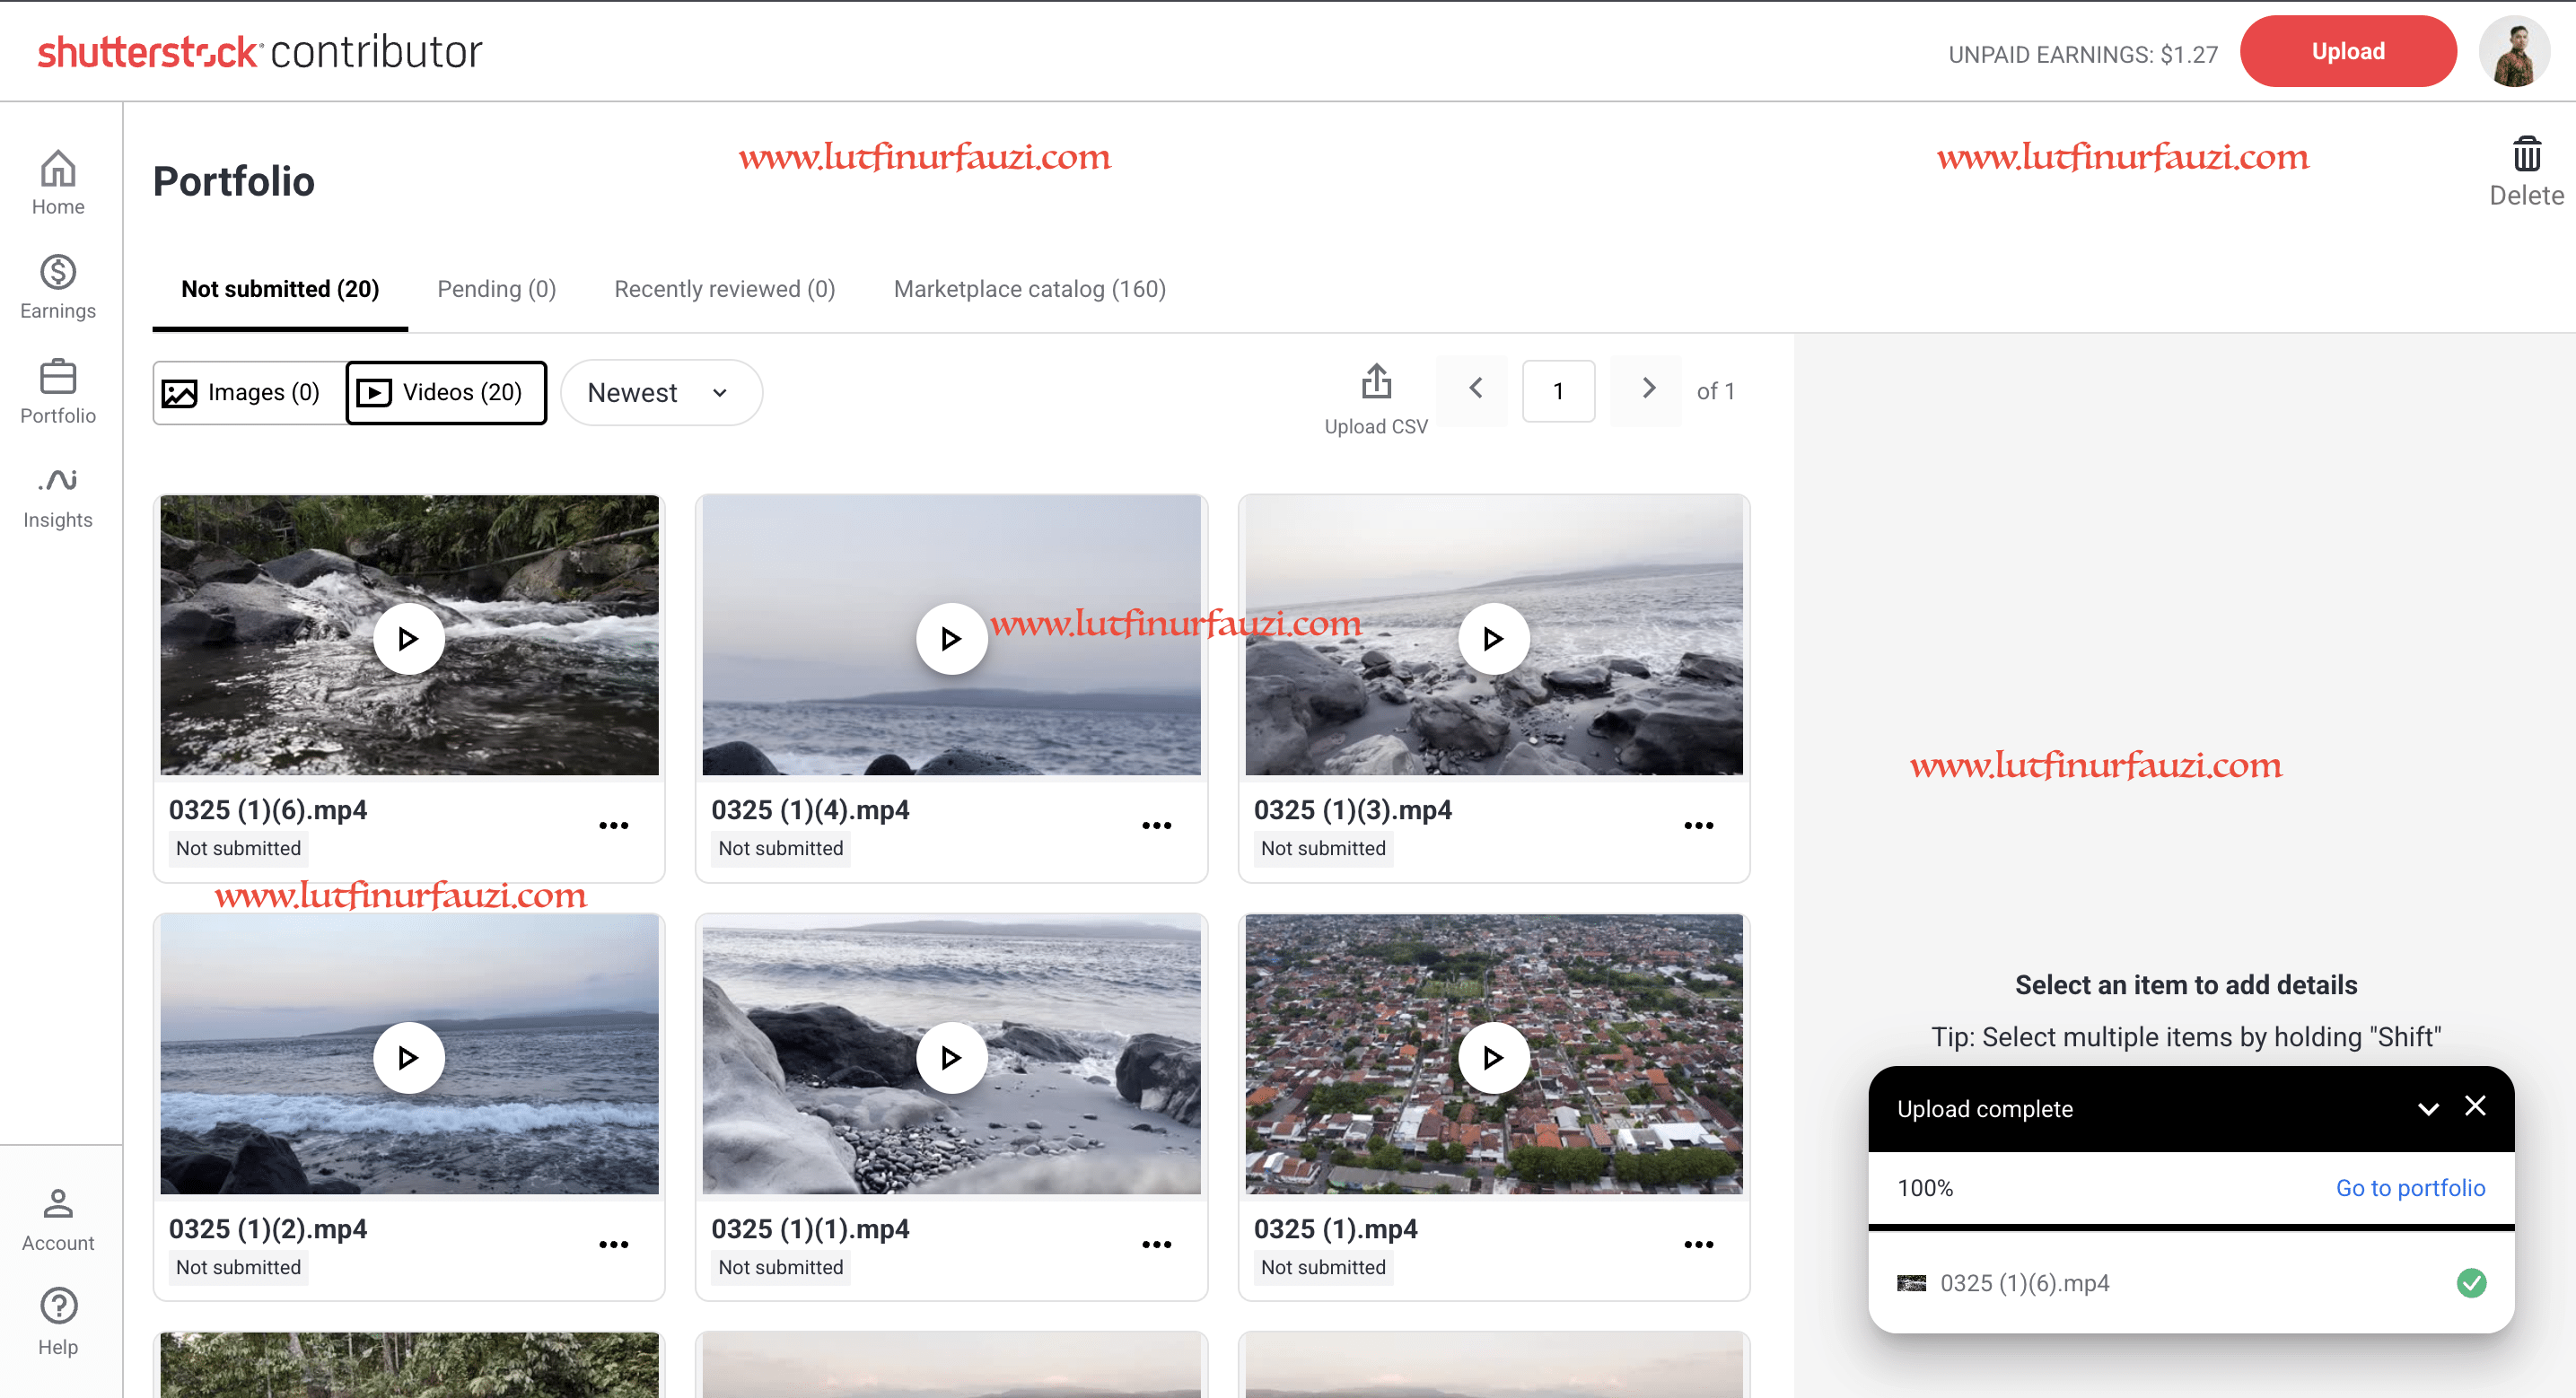Open the user profile avatar

[2513, 51]
